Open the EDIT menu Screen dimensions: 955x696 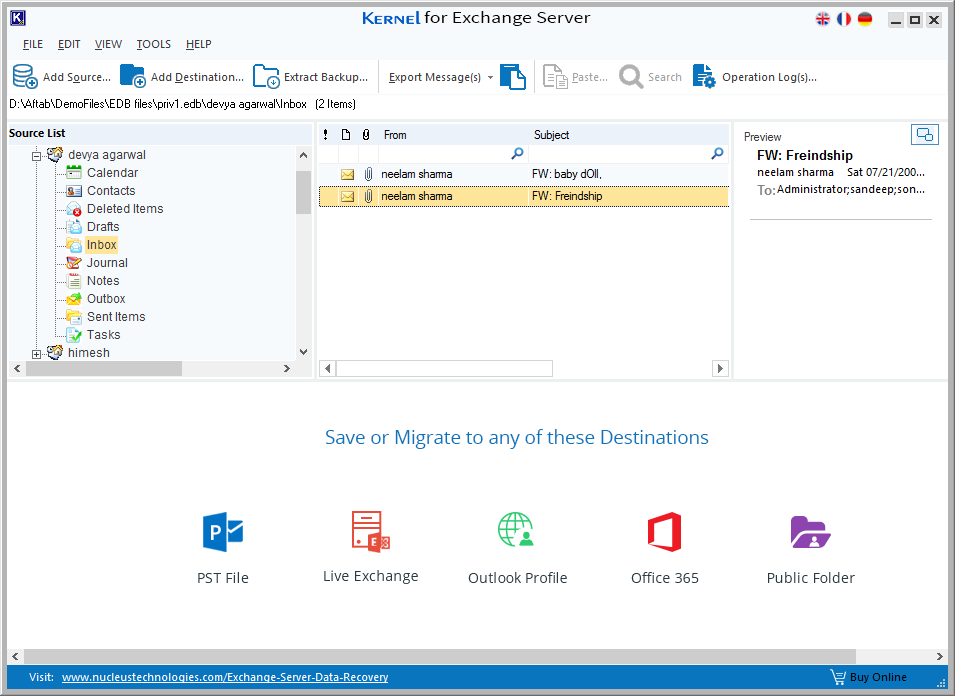point(69,44)
